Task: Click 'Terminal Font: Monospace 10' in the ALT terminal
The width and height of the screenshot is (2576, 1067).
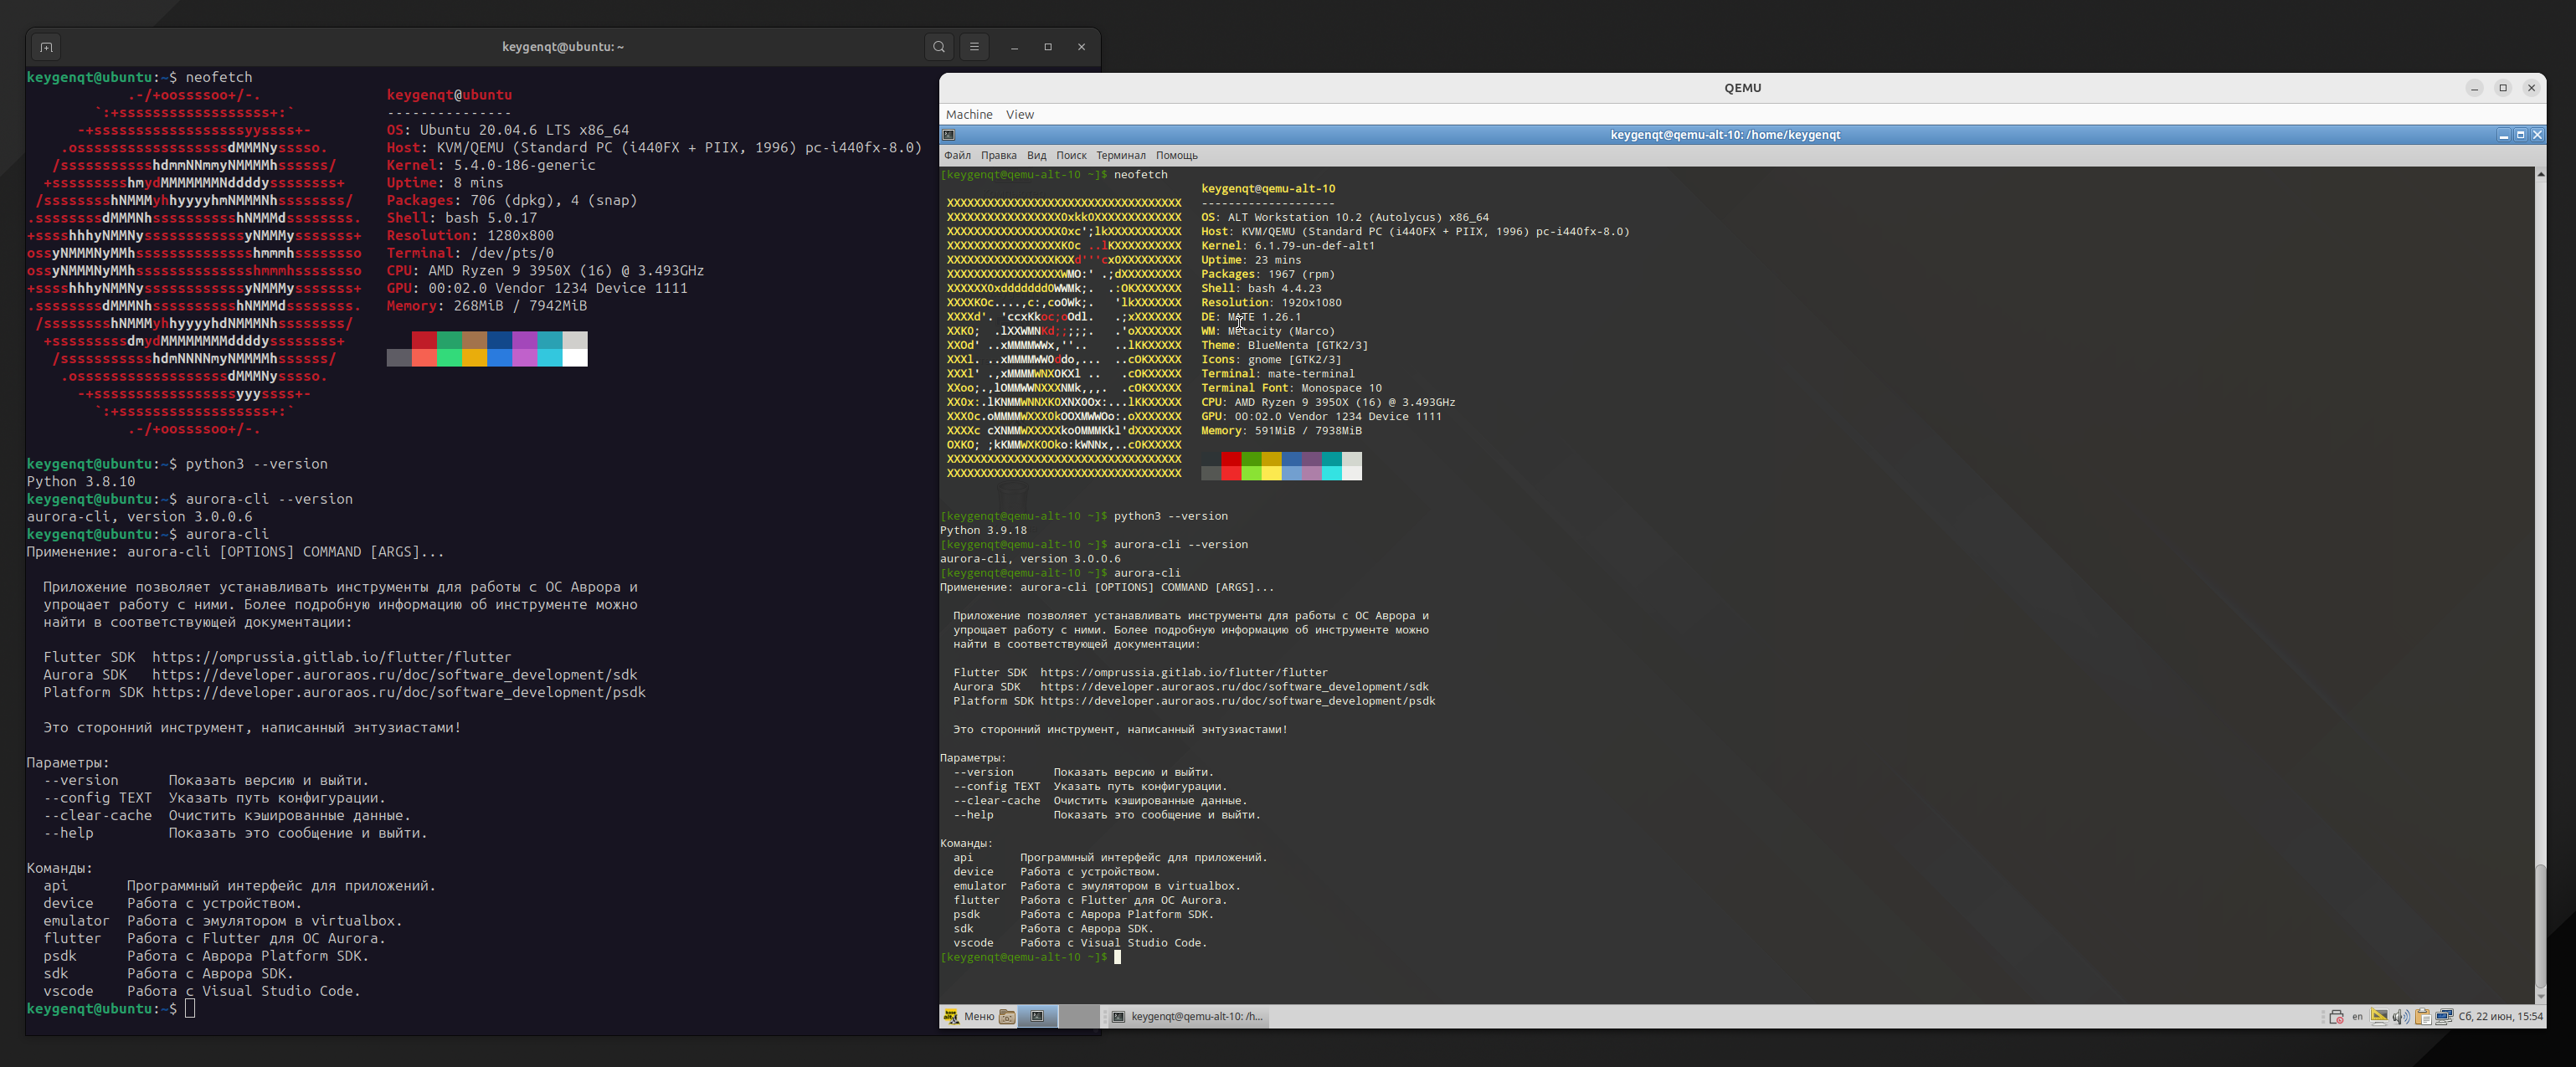Action: coord(1291,388)
